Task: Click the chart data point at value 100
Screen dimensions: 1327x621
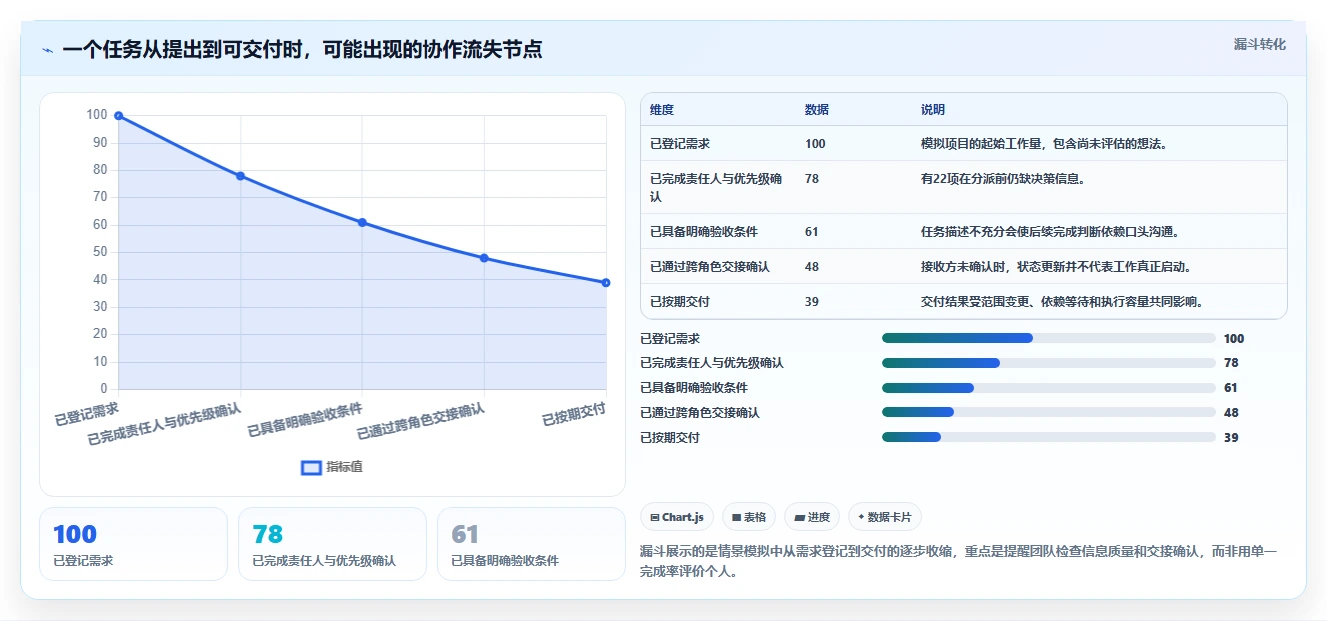Action: click(x=119, y=116)
